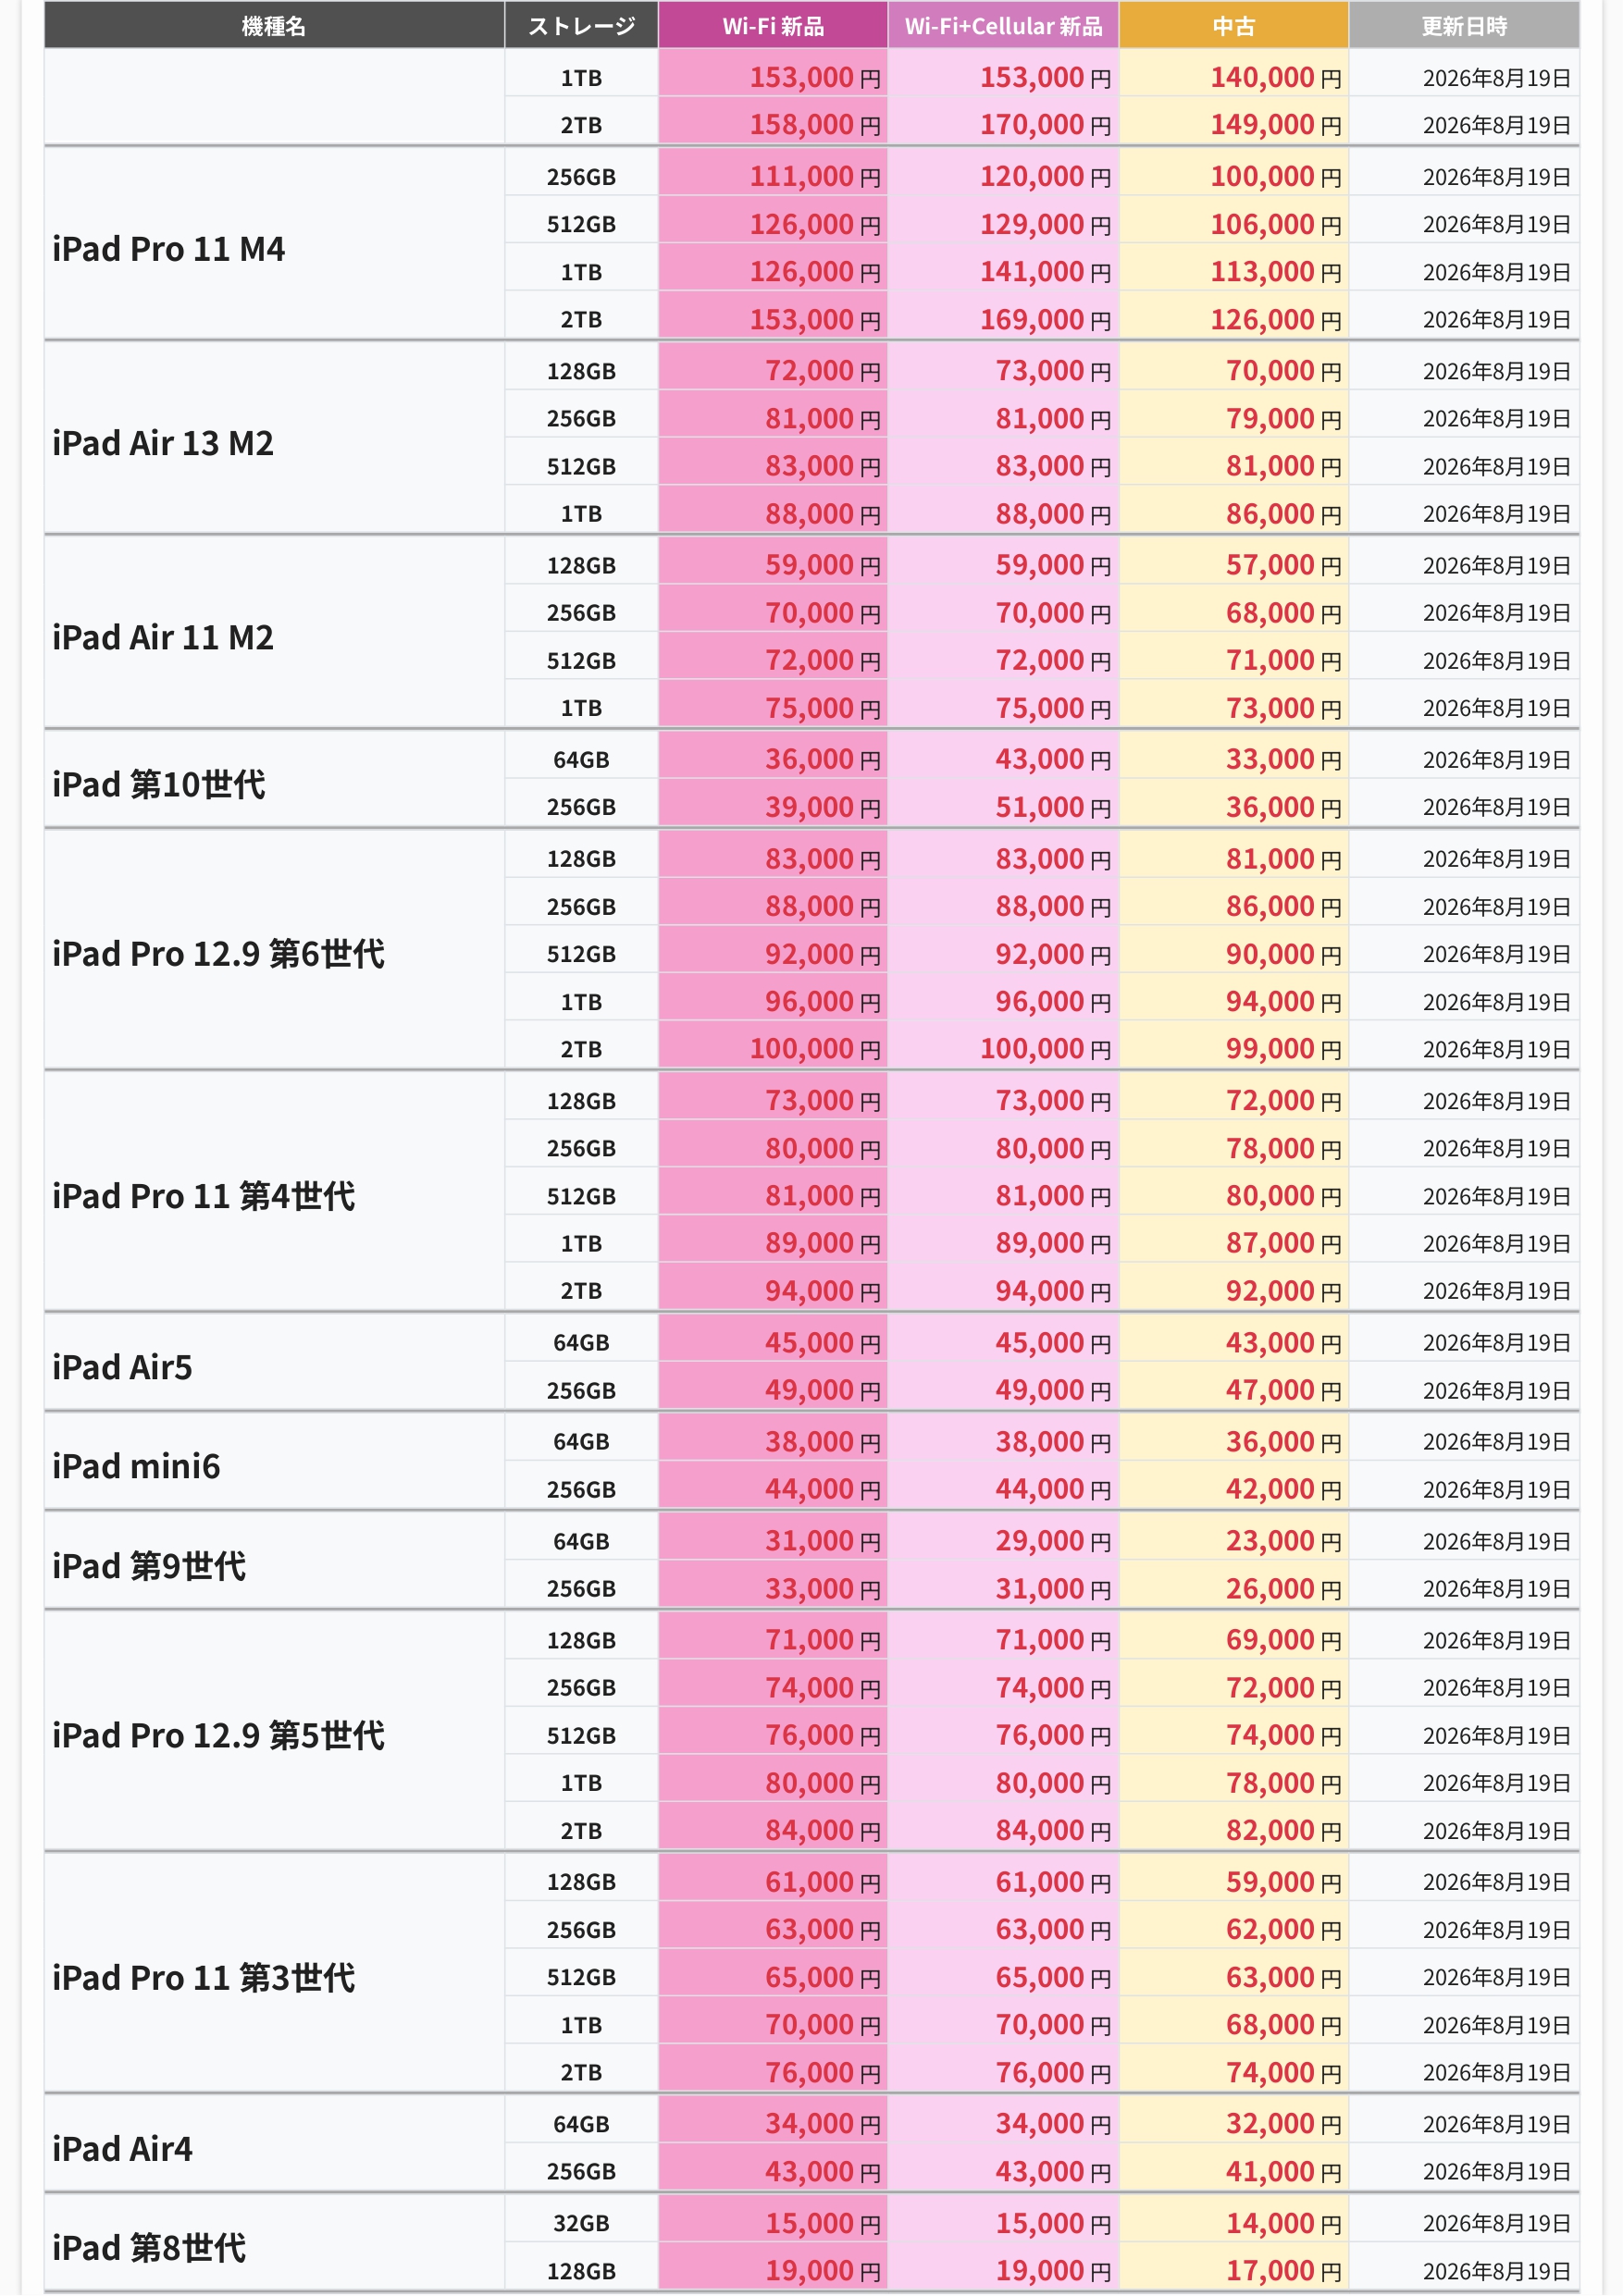Select iPad Pro 12.9 第5世代 model name
This screenshot has height=2296, width=1623.
point(218,1735)
